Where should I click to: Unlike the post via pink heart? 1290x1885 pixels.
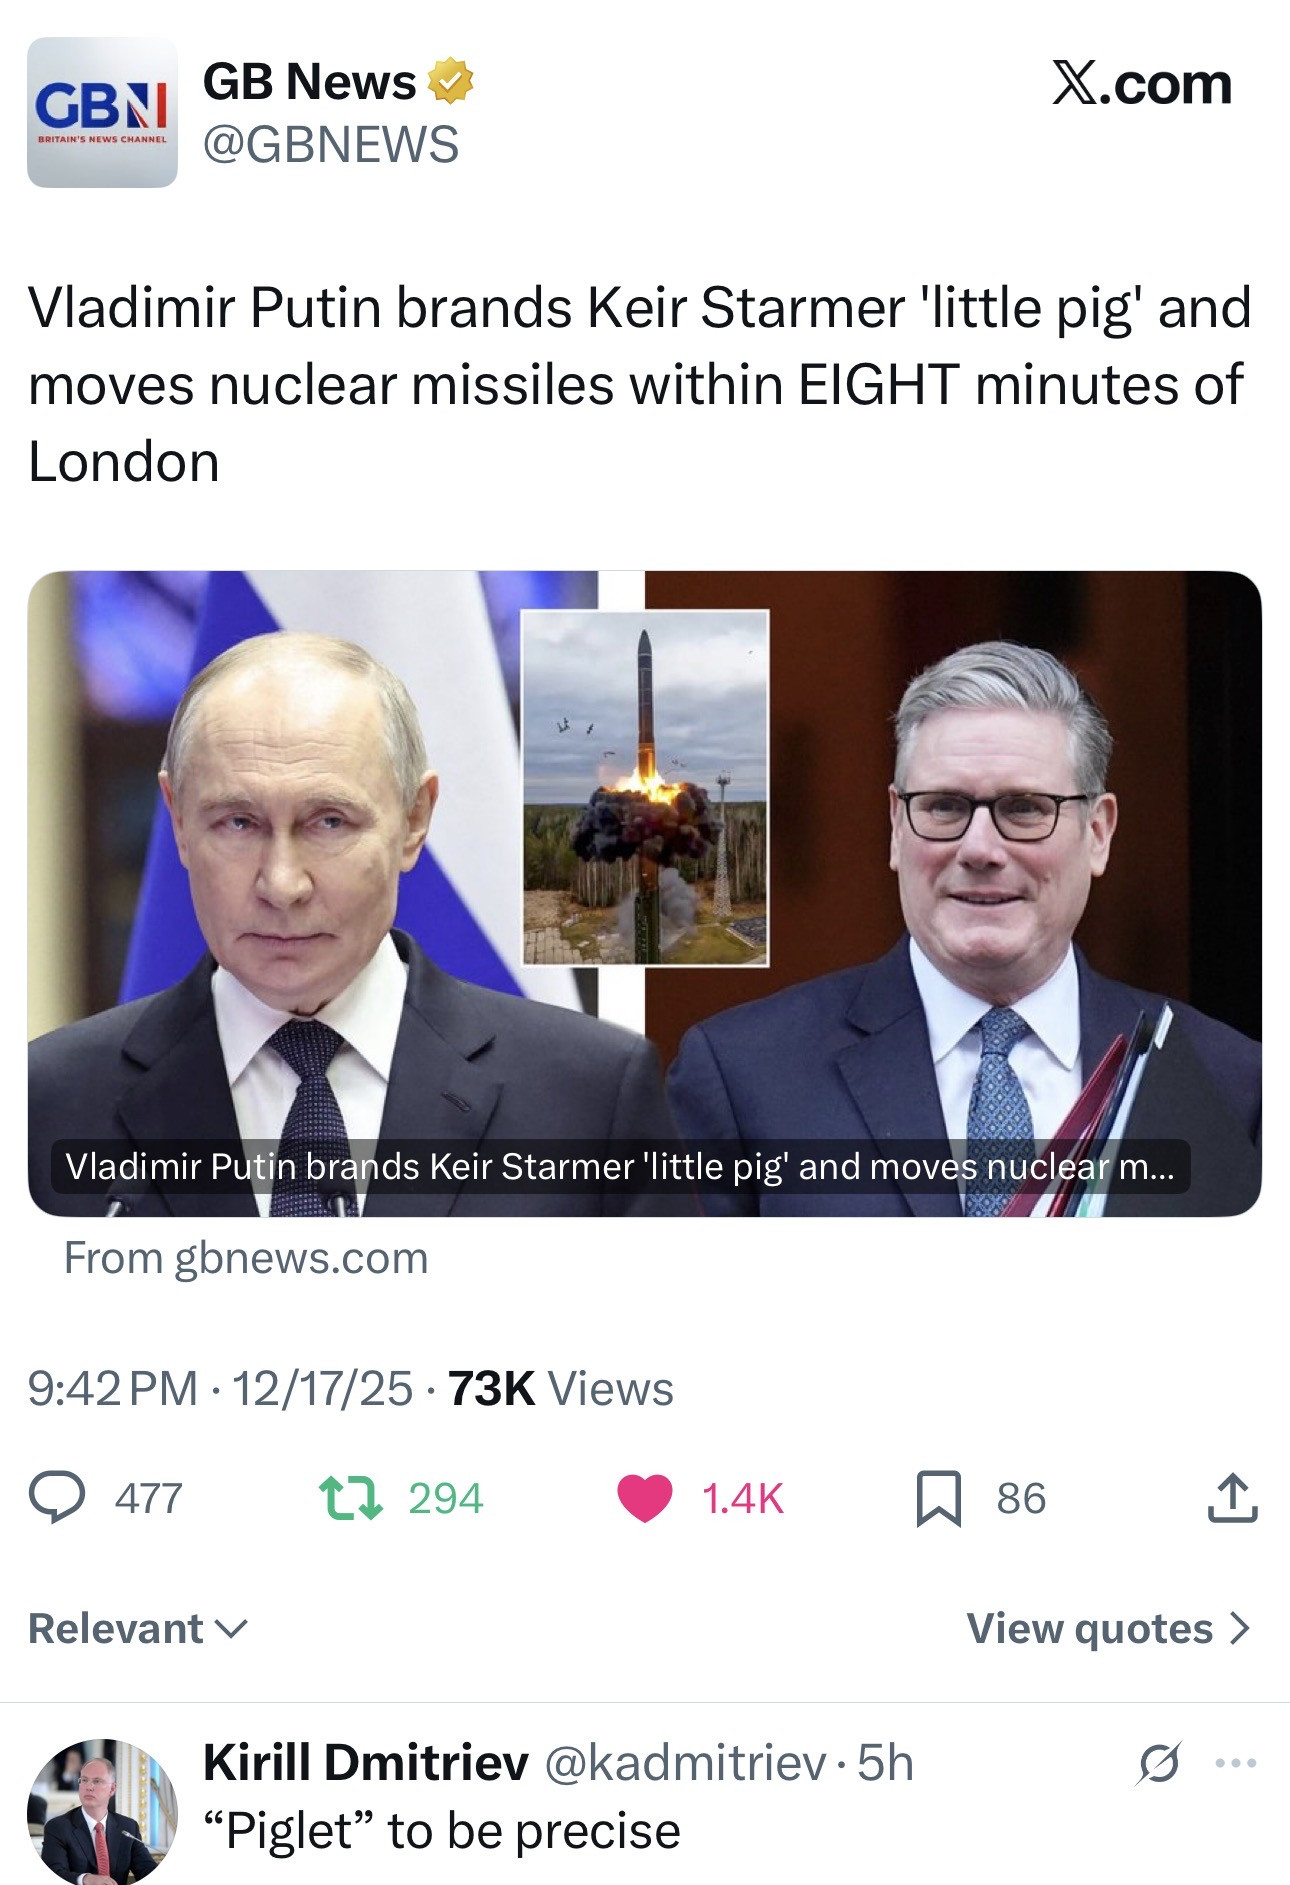click(645, 1498)
